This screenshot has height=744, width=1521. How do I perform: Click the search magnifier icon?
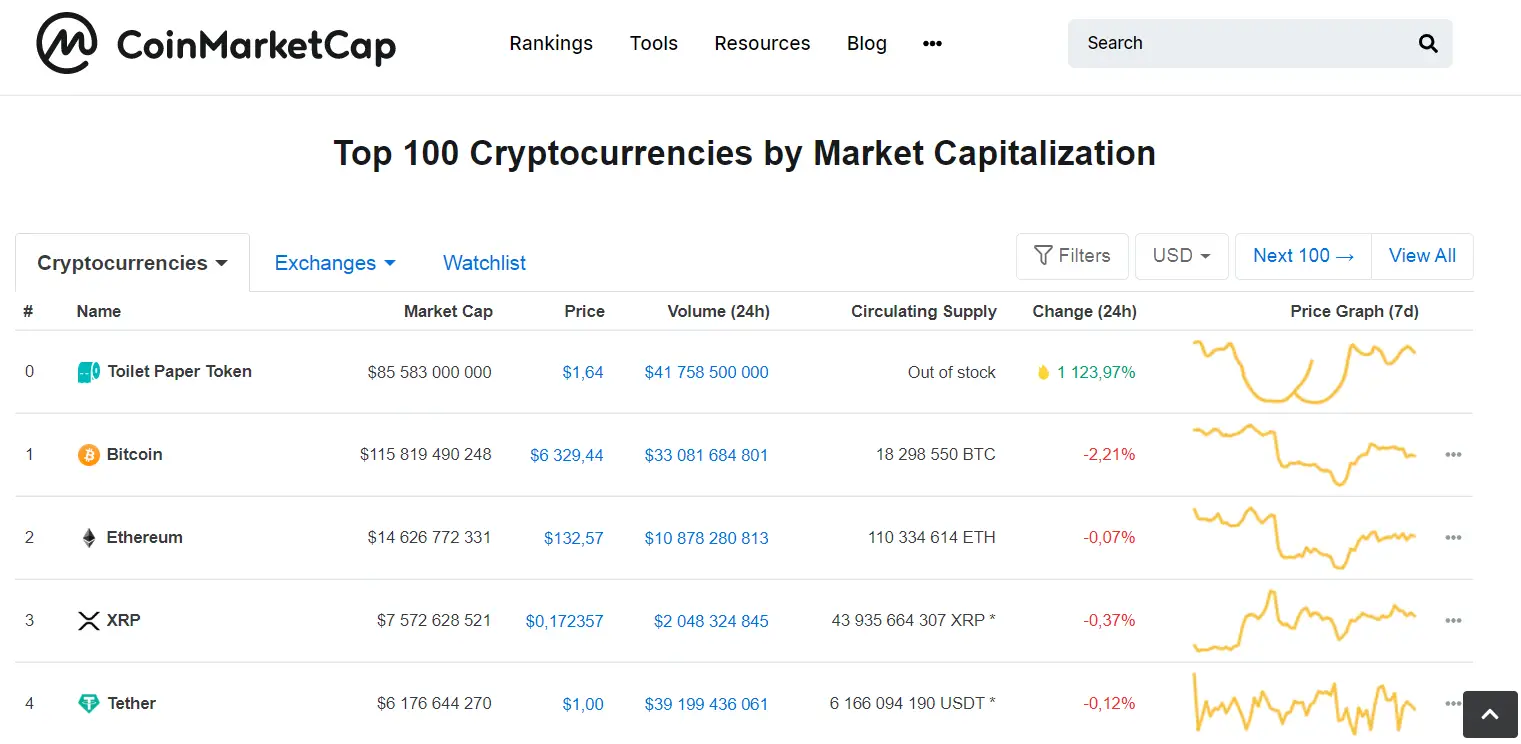point(1428,43)
